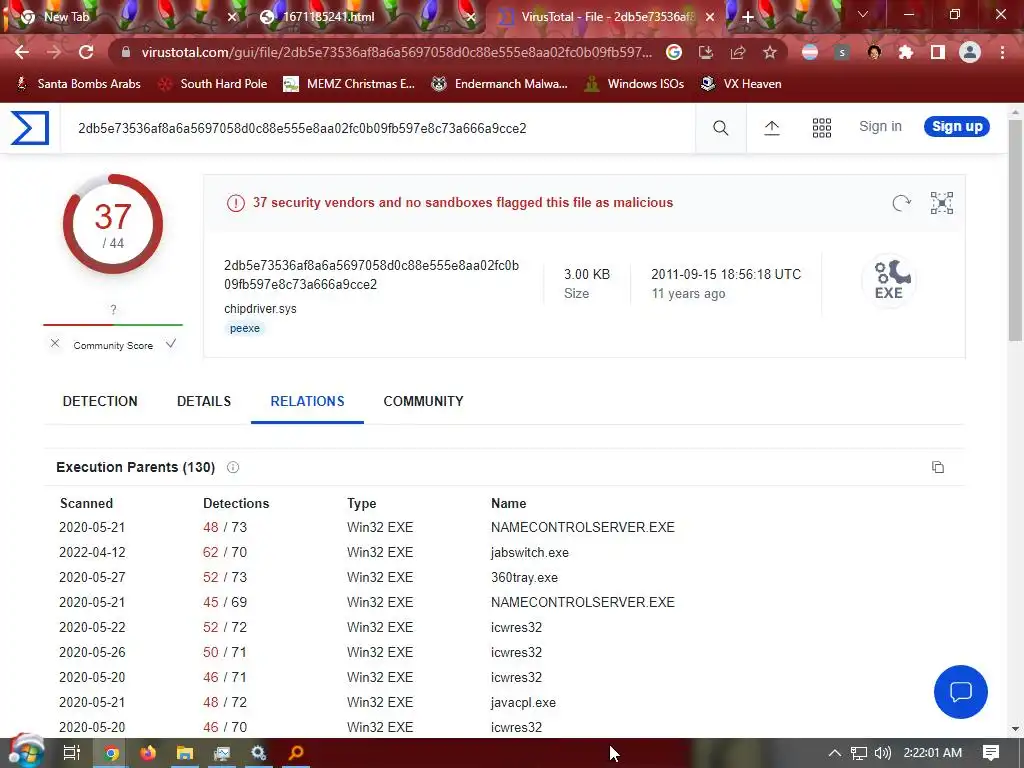Open the Windows ISOs bookmark
Screen dimensions: 1024x768
(x=635, y=84)
